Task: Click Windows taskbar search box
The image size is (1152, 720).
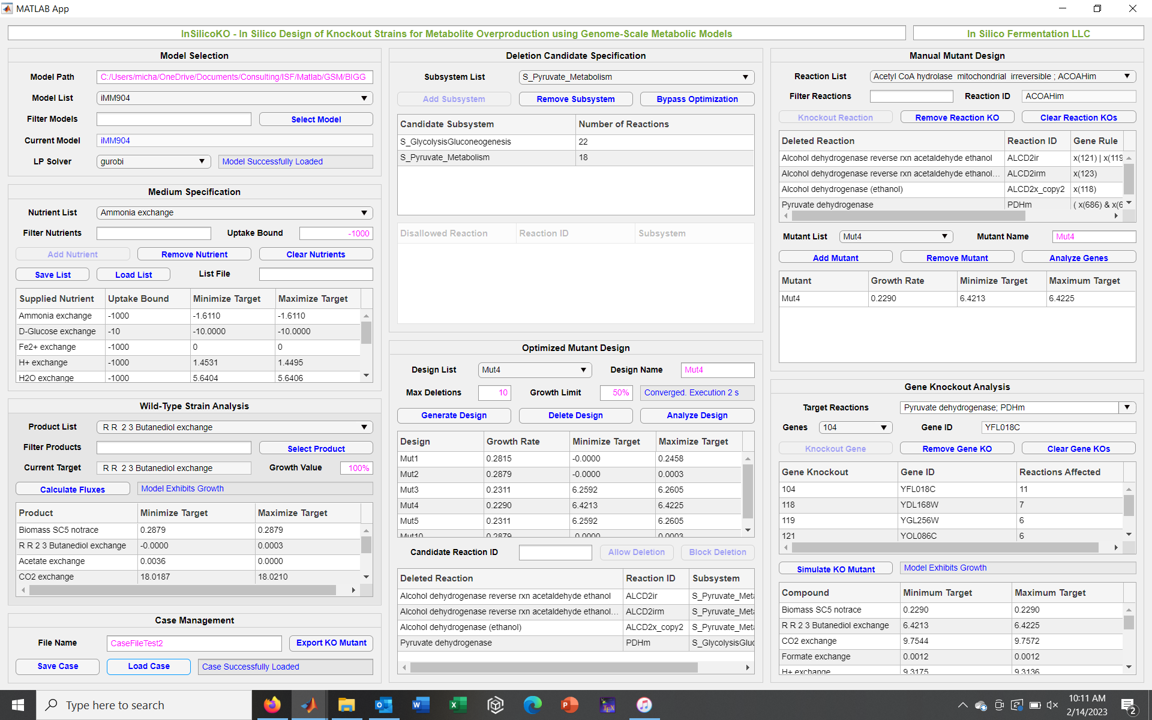Action: coord(143,705)
